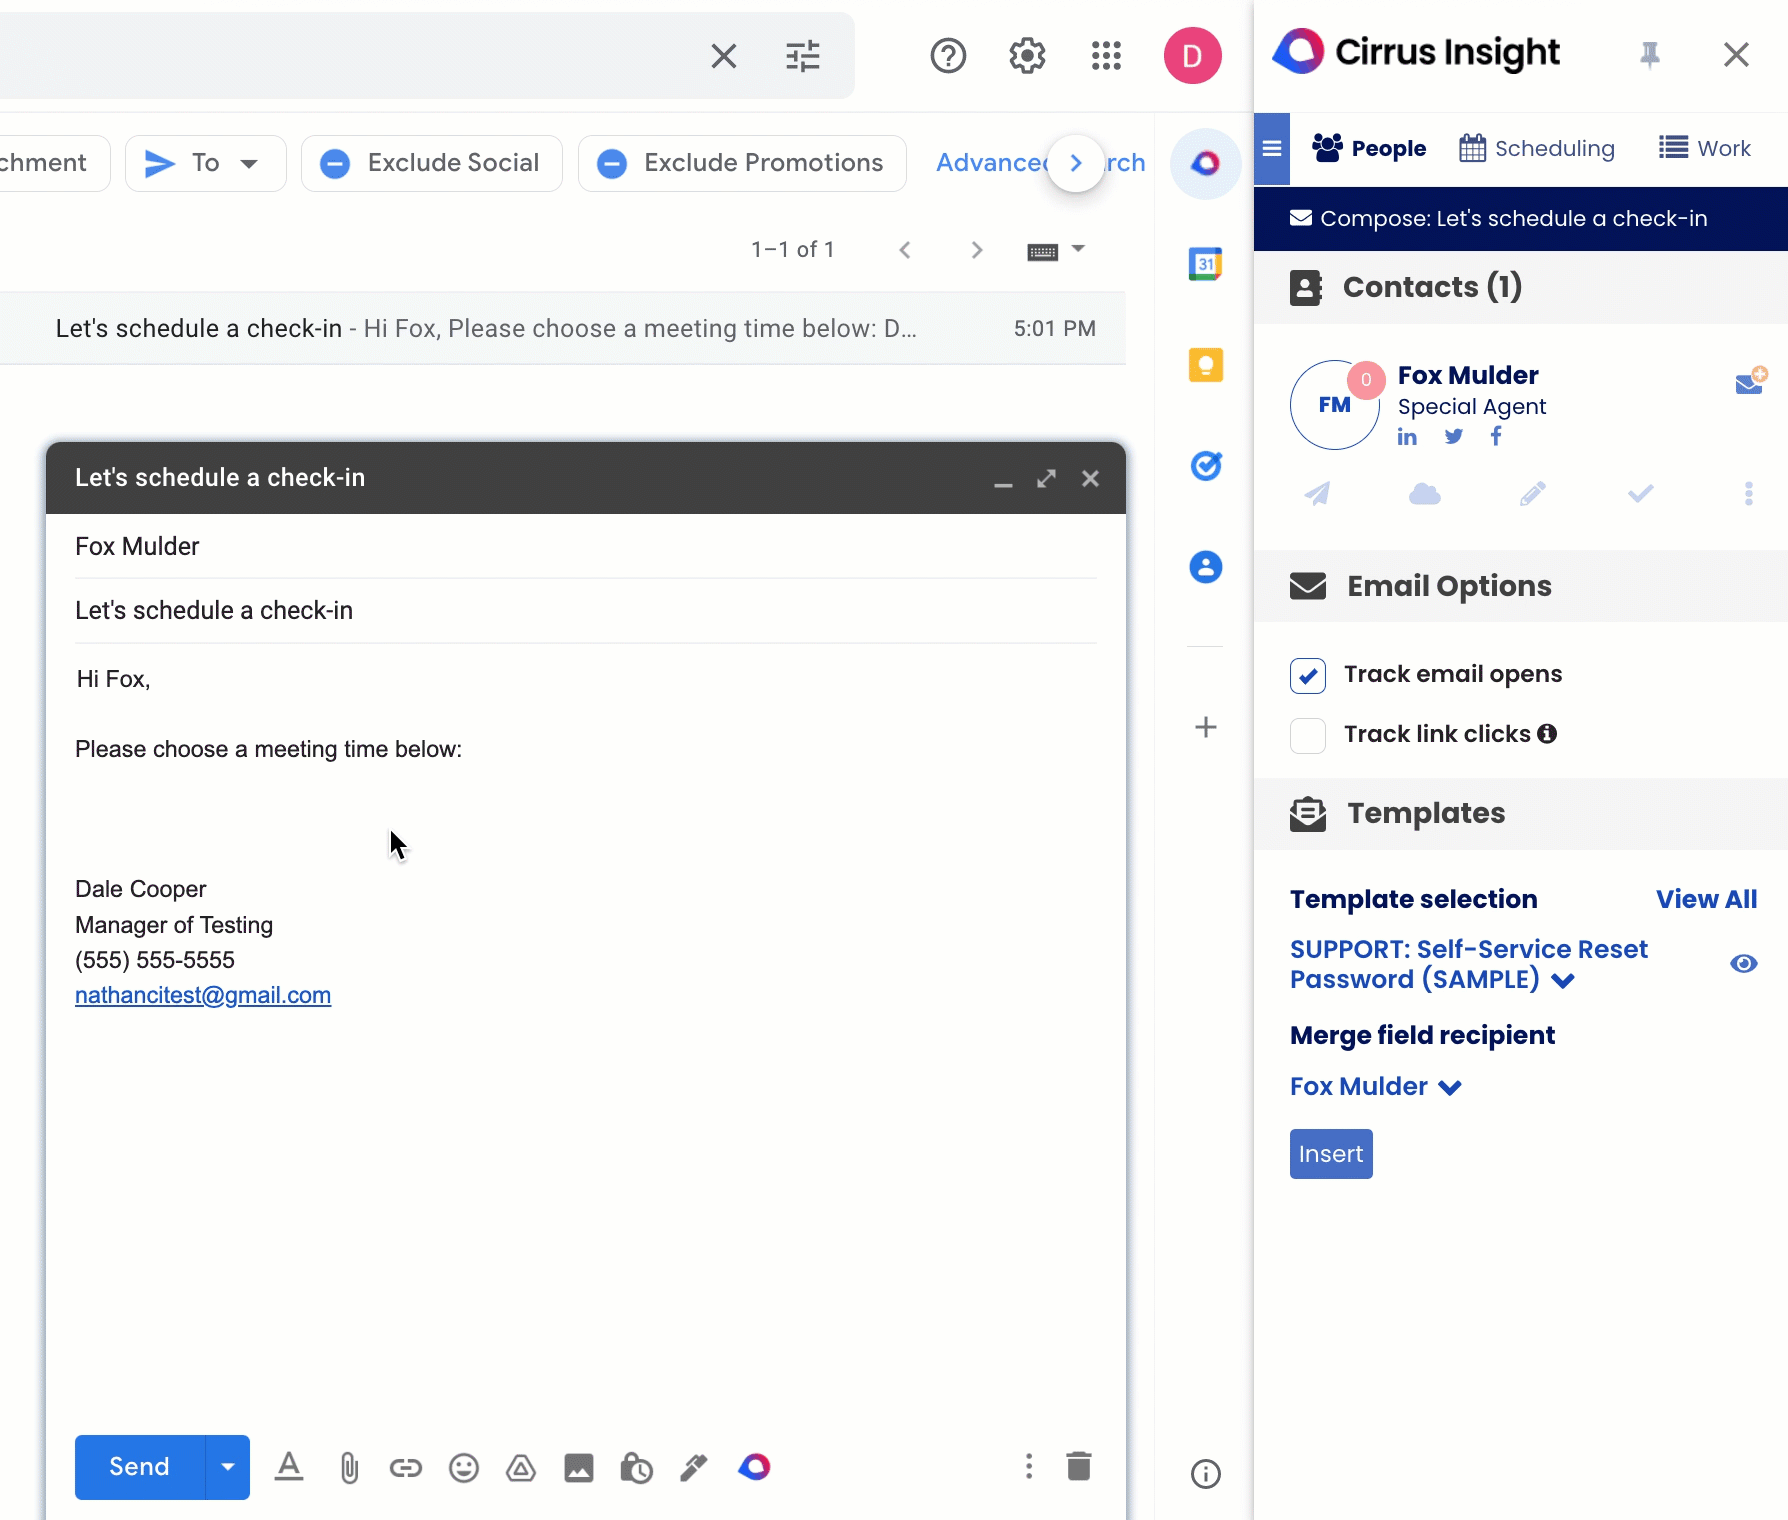Pin the Cirrus Insight panel

pos(1650,54)
